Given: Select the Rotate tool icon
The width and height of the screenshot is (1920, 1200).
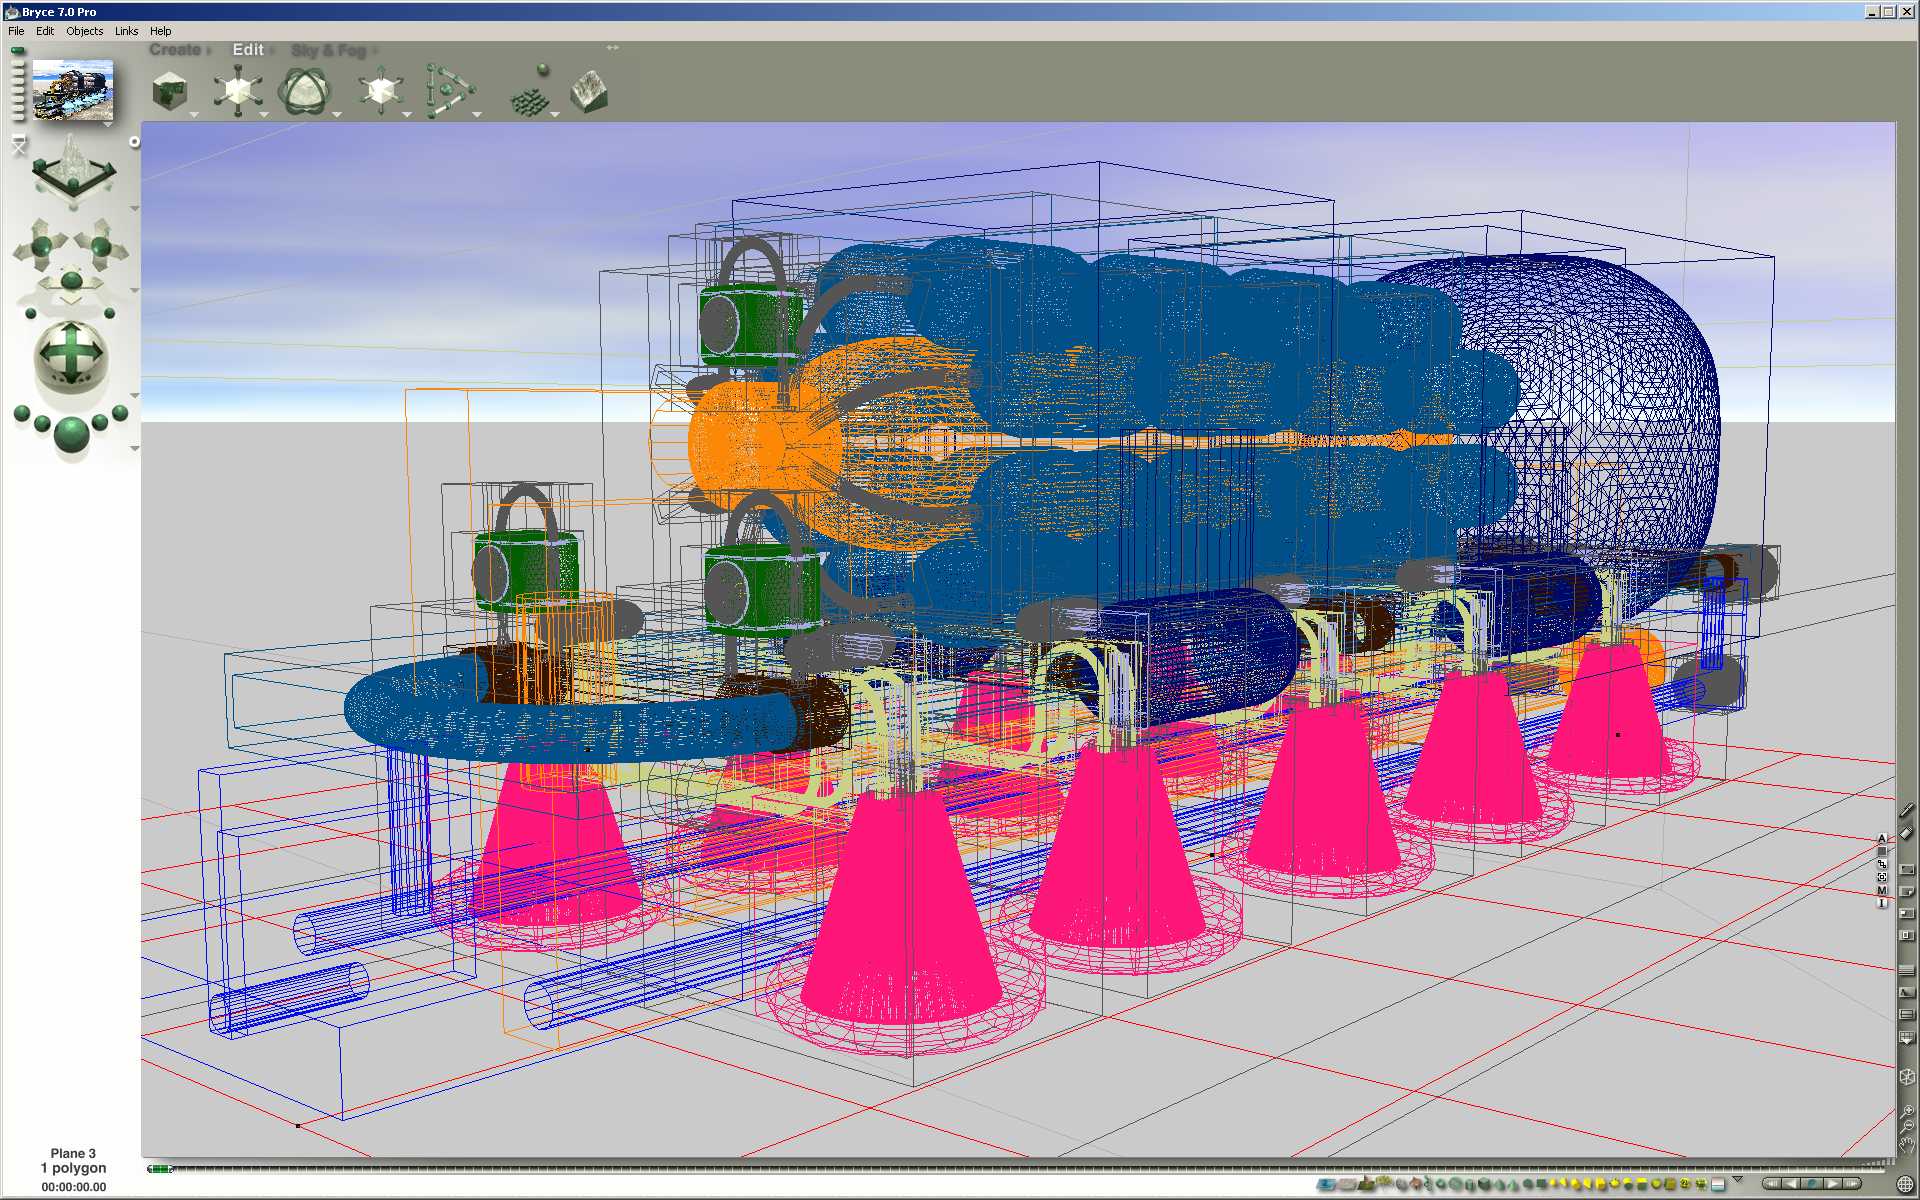Looking at the screenshot, I should (x=305, y=92).
